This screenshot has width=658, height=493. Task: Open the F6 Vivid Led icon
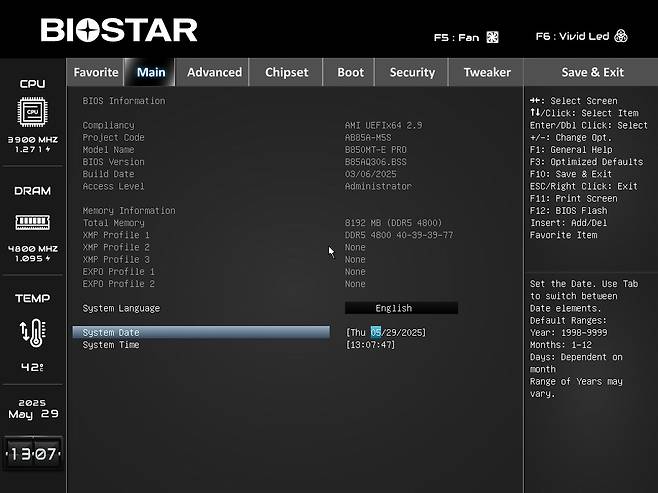[x=621, y=36]
